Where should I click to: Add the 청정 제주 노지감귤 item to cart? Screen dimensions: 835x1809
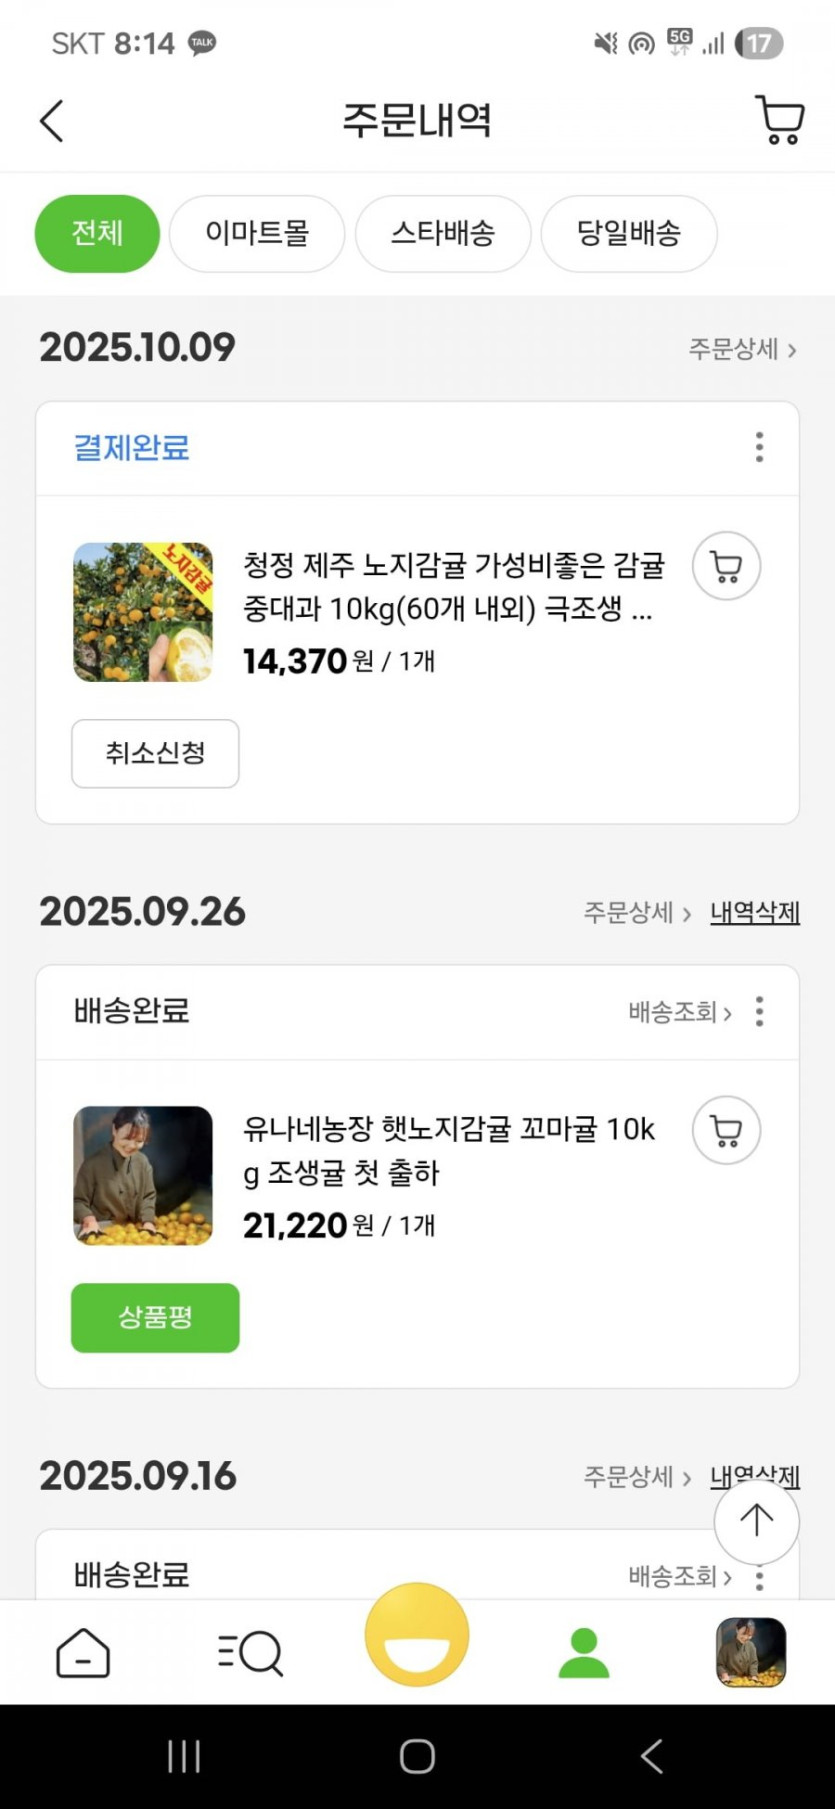pyautogui.click(x=726, y=566)
